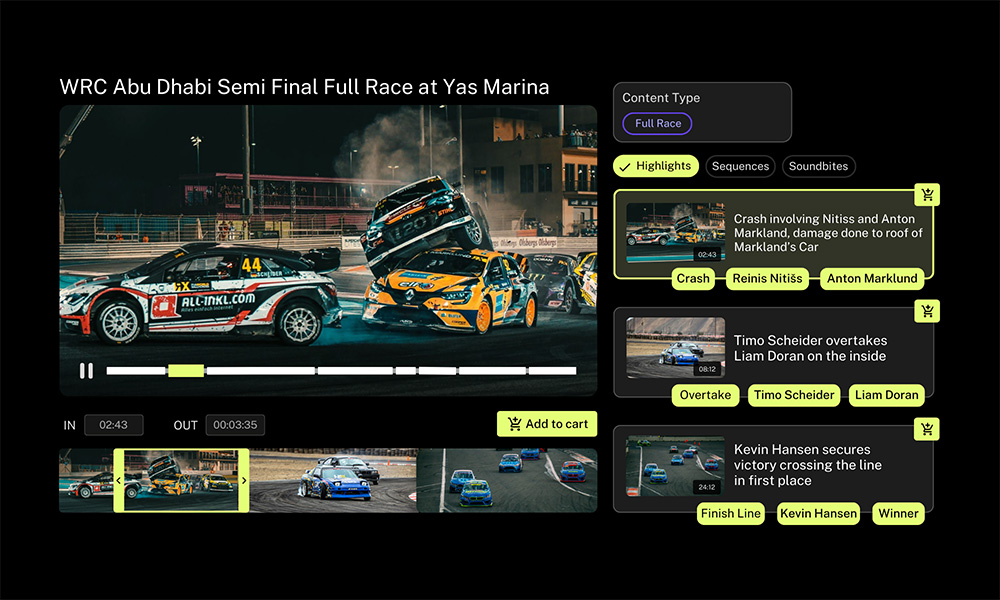Toggle the Highlights filter chip
This screenshot has height=600, width=1000.
(x=655, y=166)
